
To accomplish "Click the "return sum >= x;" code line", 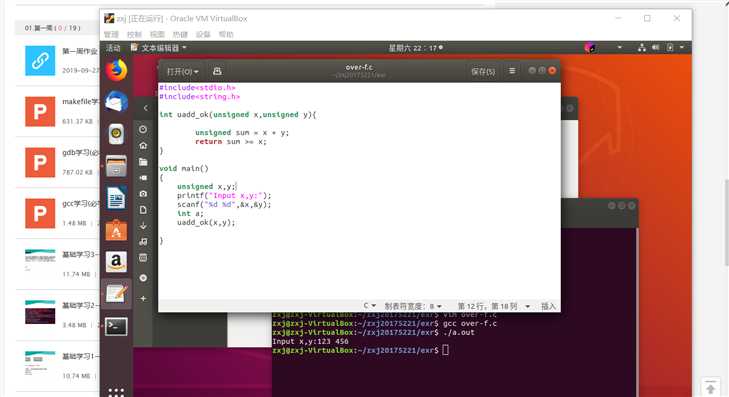I will [x=231, y=141].
